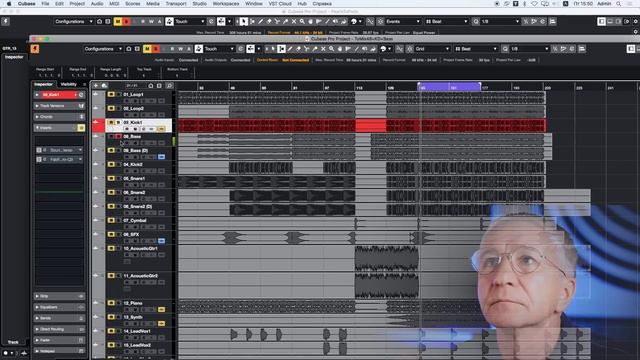
Task: Click the colour tool palette icon in front toolbar
Action: [383, 49]
